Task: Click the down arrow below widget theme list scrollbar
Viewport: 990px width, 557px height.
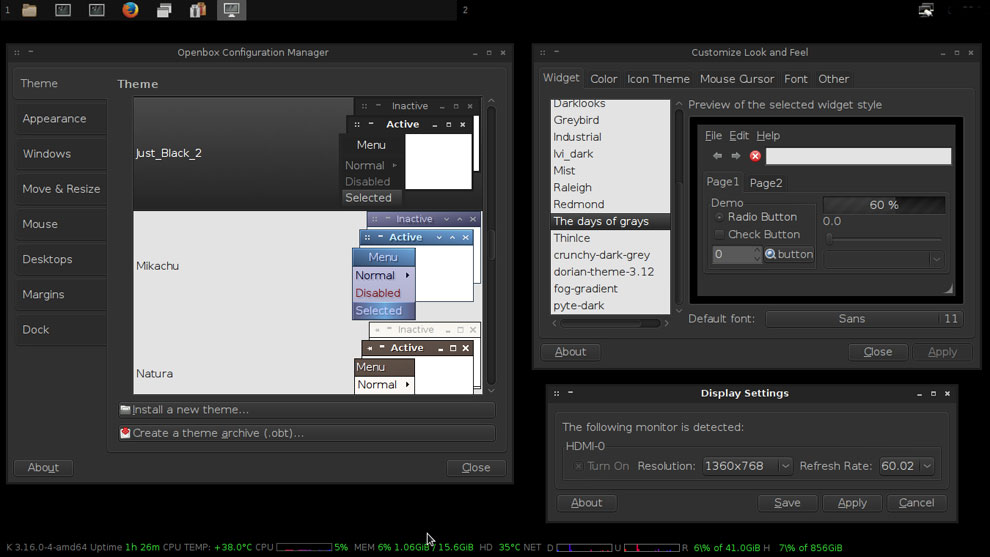Action: click(679, 311)
